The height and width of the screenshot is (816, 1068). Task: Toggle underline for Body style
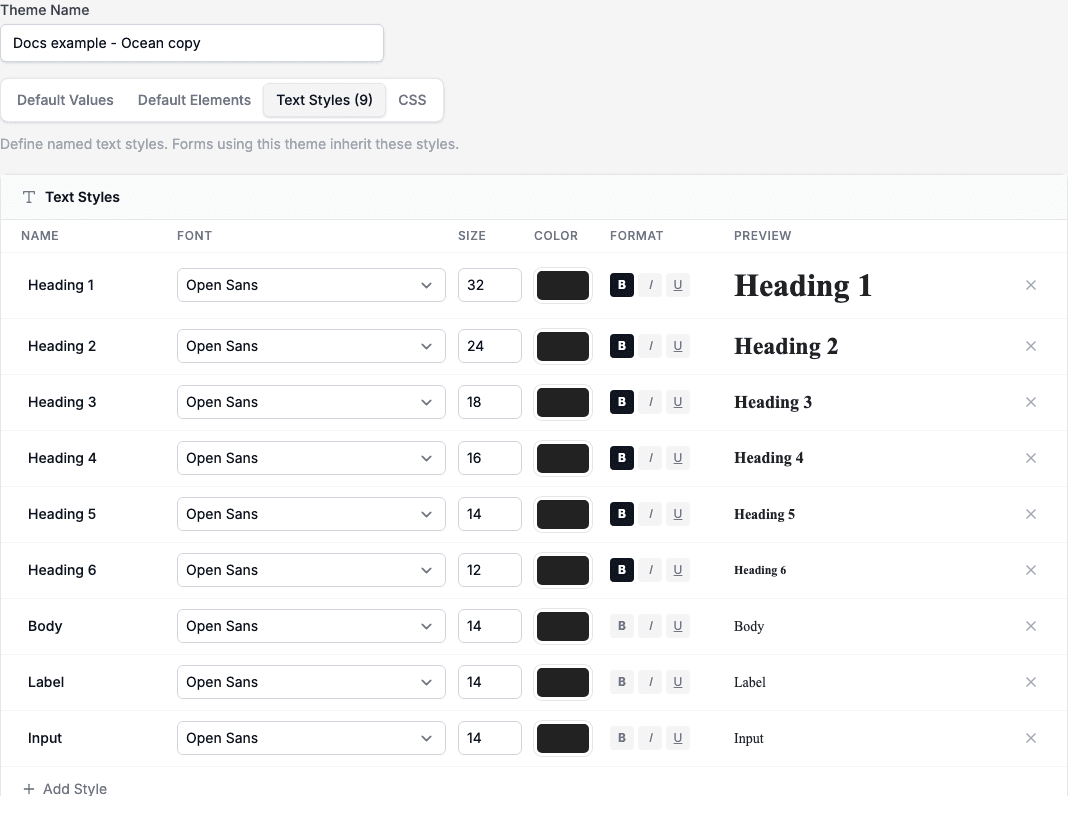pyautogui.click(x=678, y=626)
